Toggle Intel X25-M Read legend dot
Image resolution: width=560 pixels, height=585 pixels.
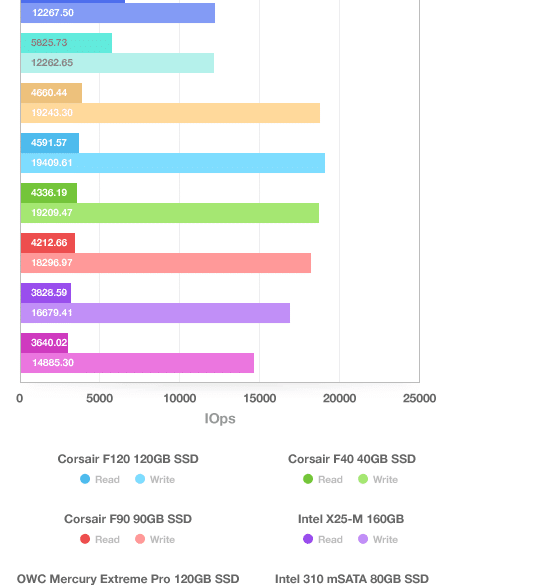(x=308, y=539)
